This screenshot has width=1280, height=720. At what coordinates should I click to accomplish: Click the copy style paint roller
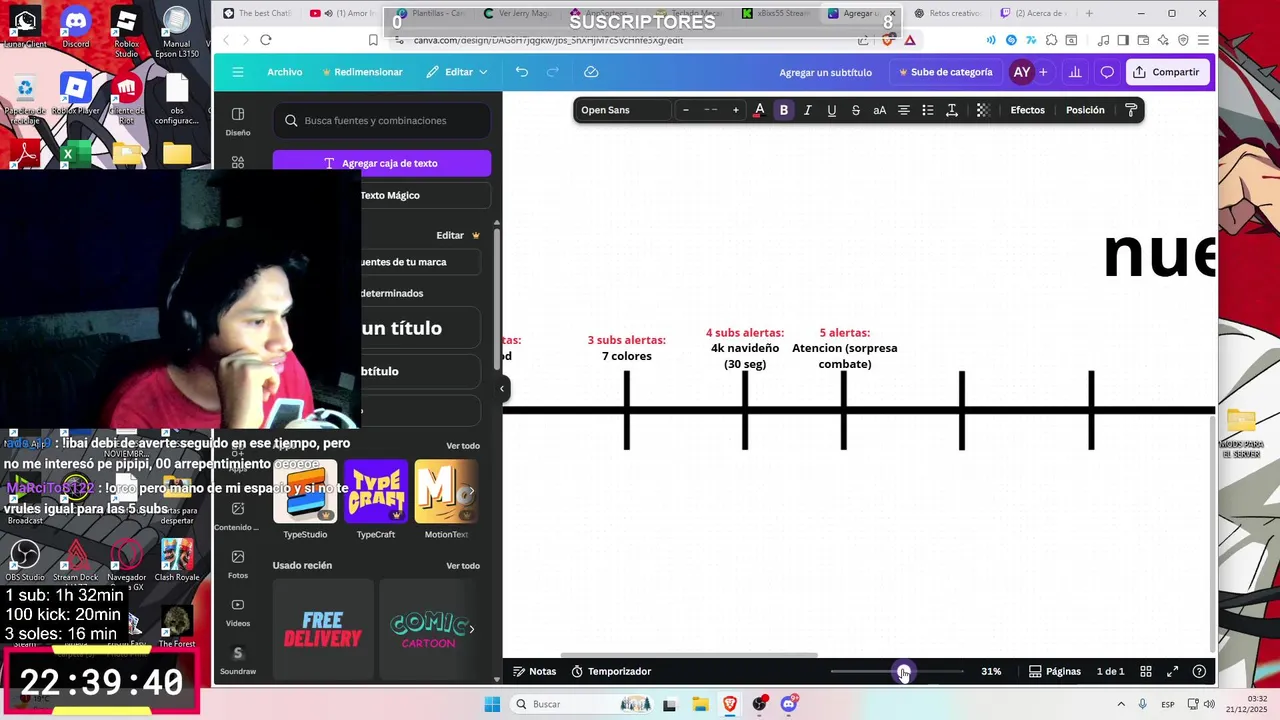point(1131,110)
